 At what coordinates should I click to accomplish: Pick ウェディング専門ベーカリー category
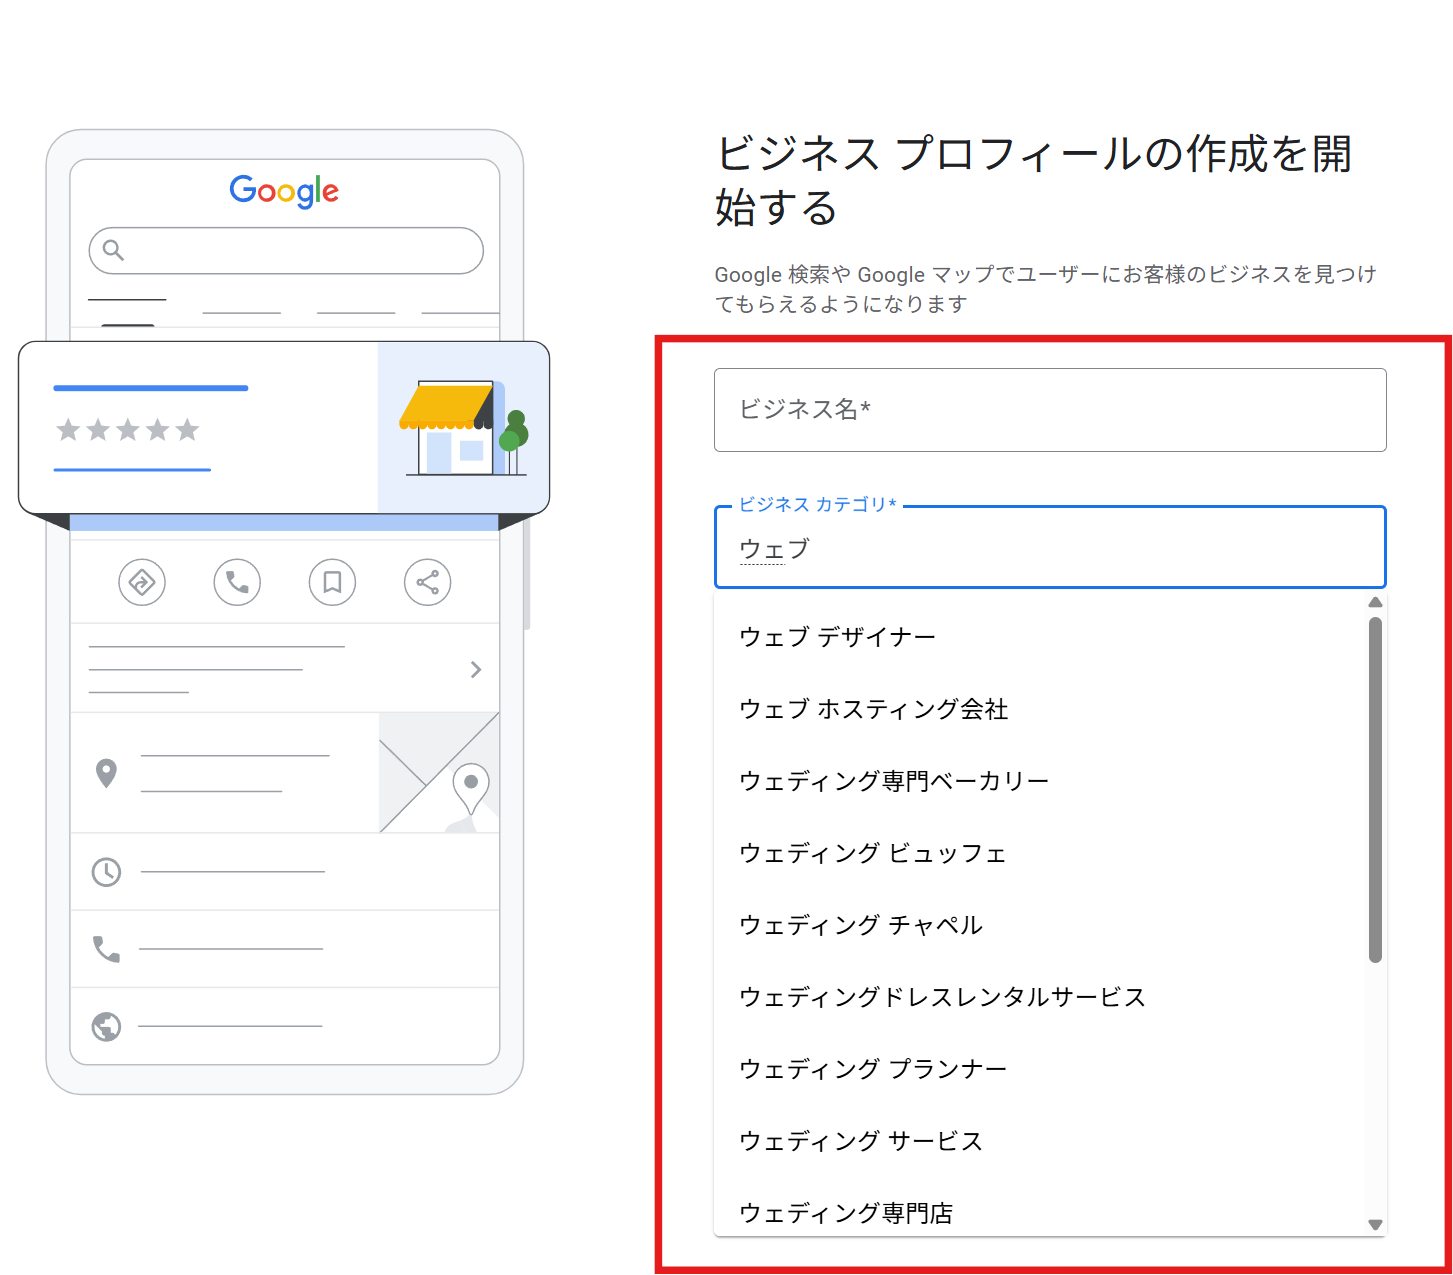[x=894, y=781]
